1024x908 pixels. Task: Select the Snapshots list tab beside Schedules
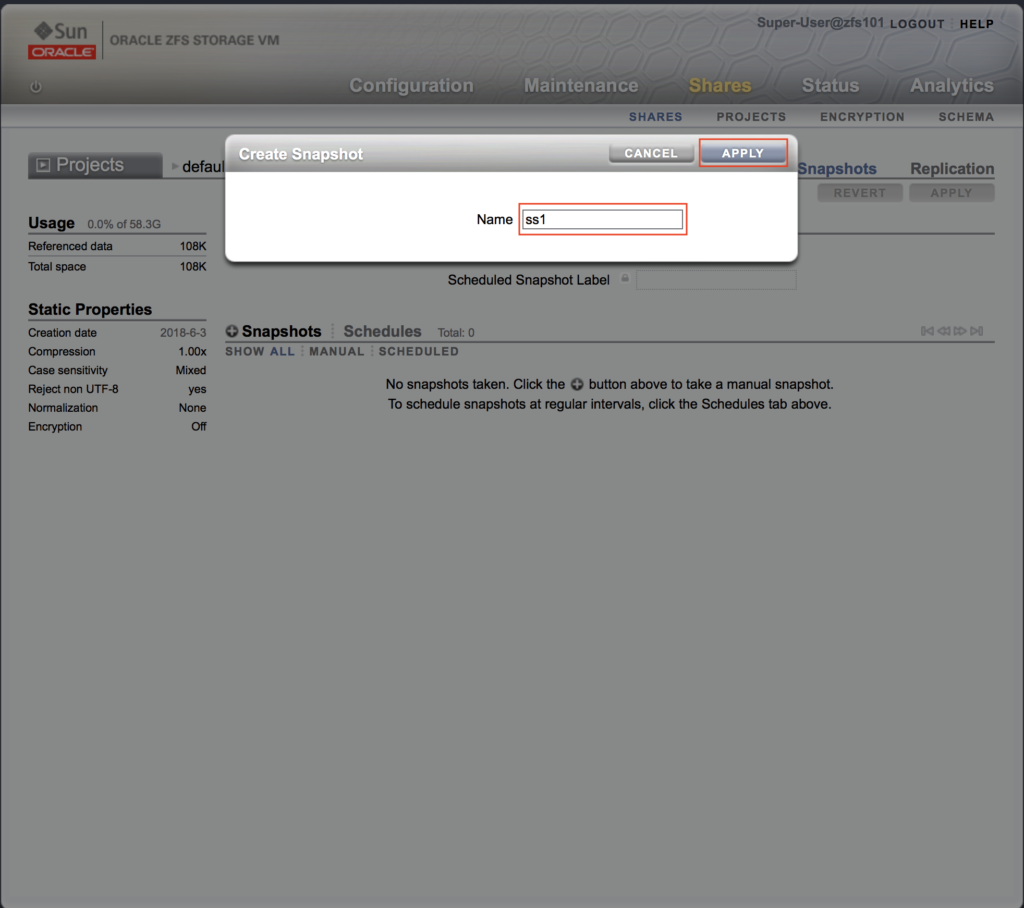281,331
